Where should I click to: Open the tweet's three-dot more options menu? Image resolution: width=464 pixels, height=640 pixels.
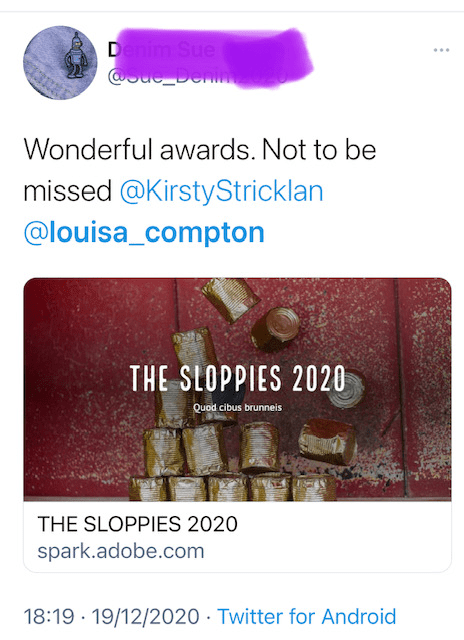click(x=441, y=50)
